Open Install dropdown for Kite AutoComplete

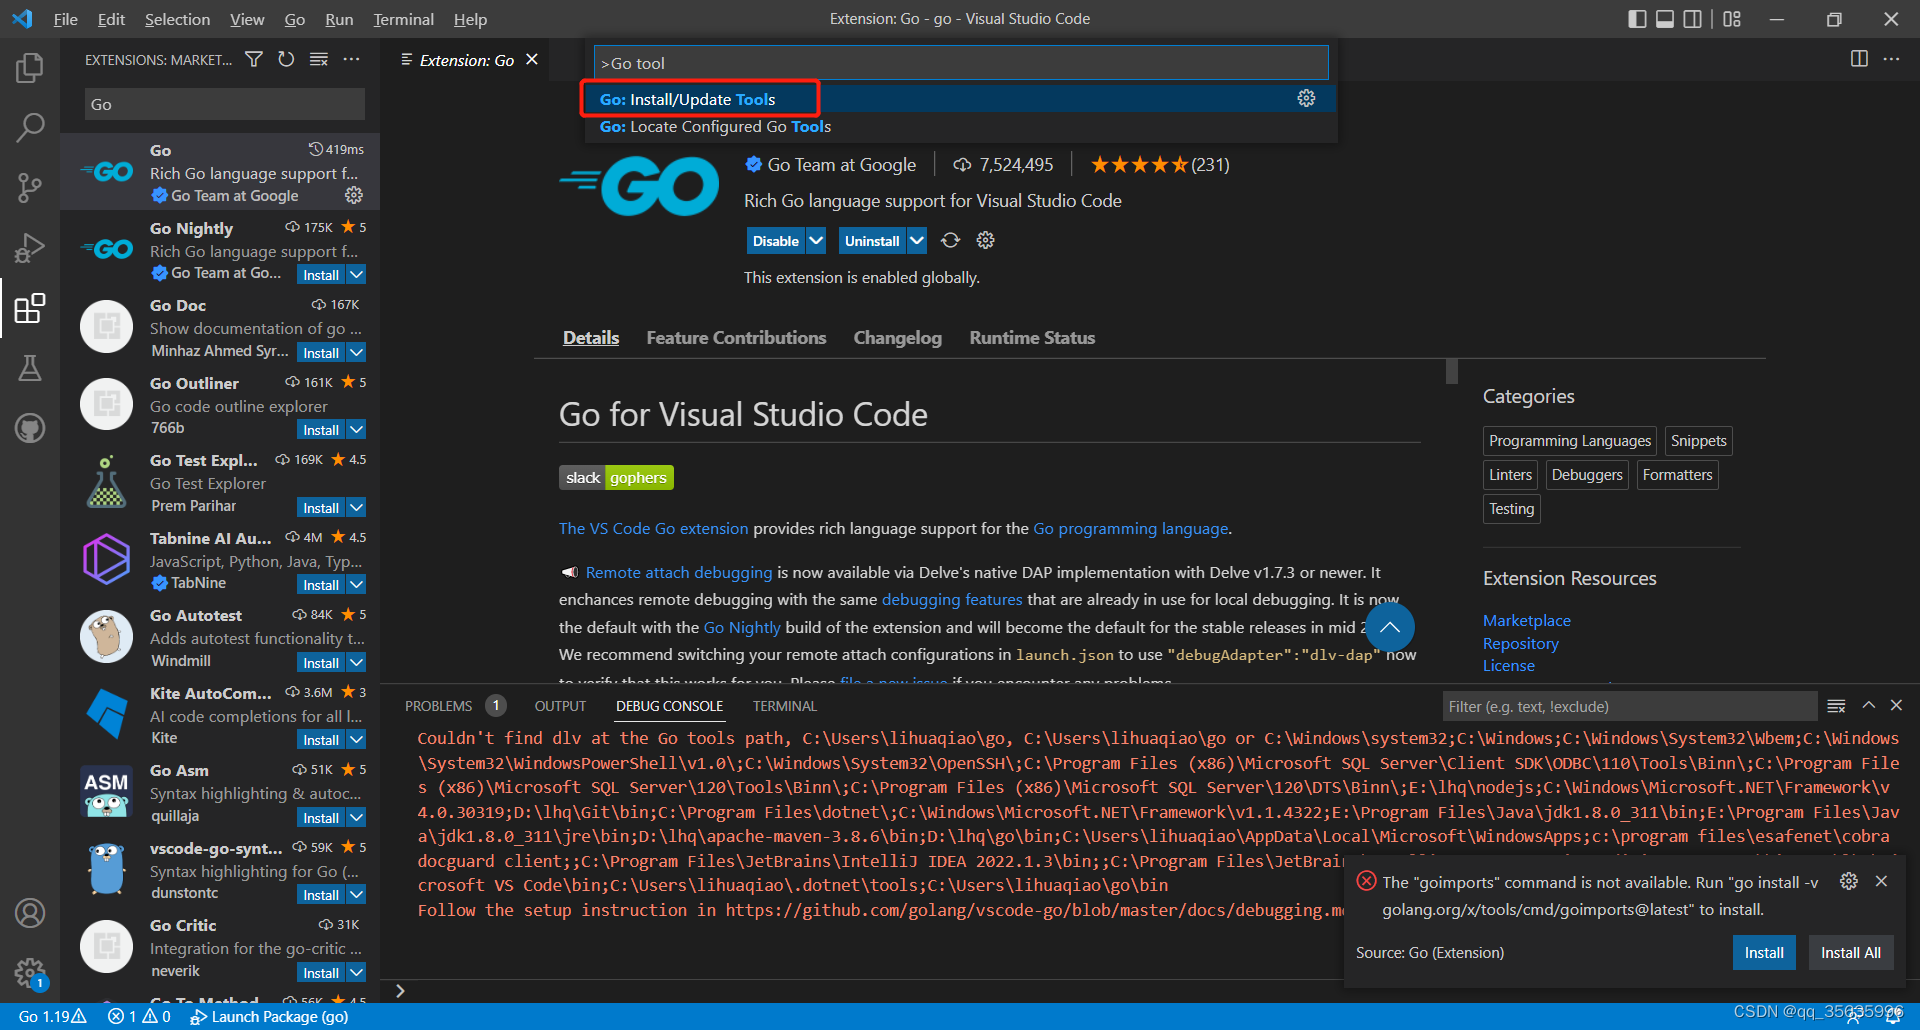(356, 739)
